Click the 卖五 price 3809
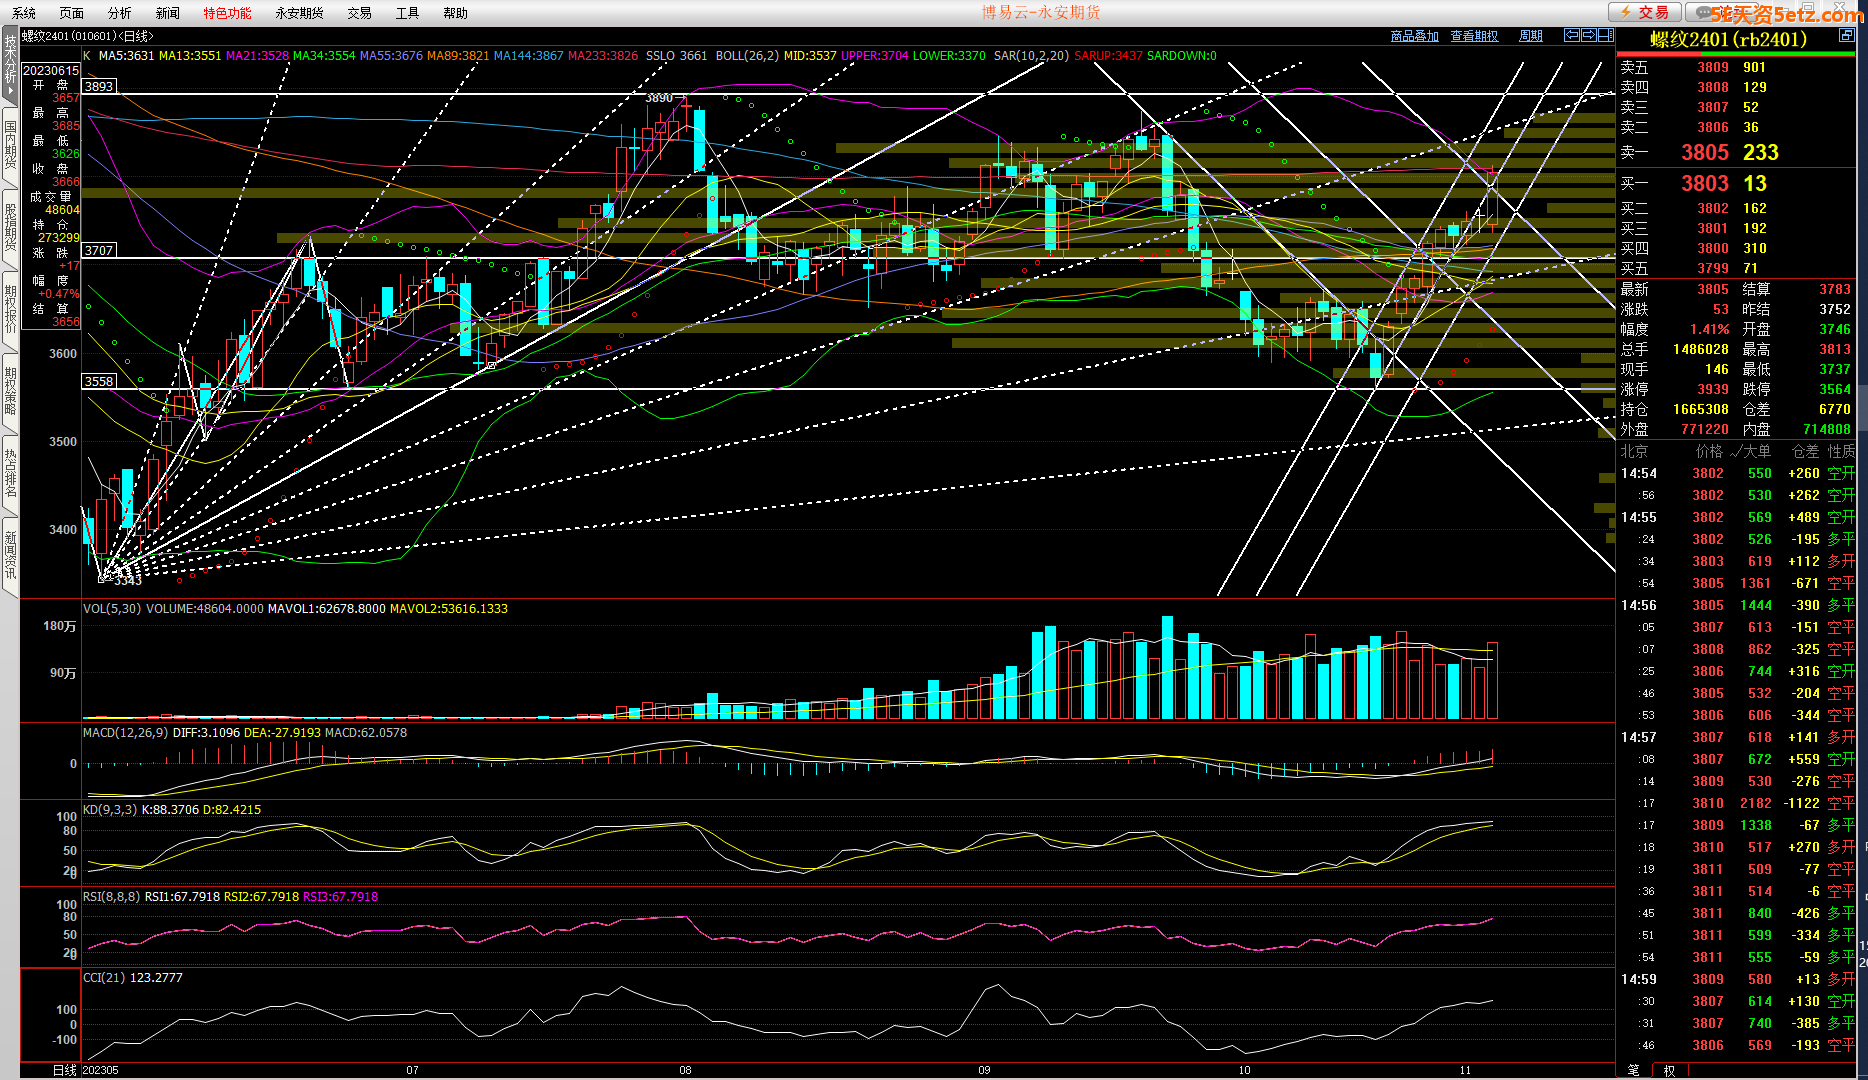Image resolution: width=1868 pixels, height=1080 pixels. (x=1713, y=68)
